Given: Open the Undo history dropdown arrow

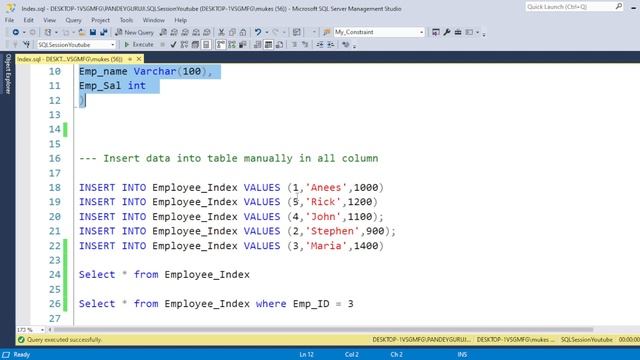Looking at the screenshot, I should coord(267,32).
